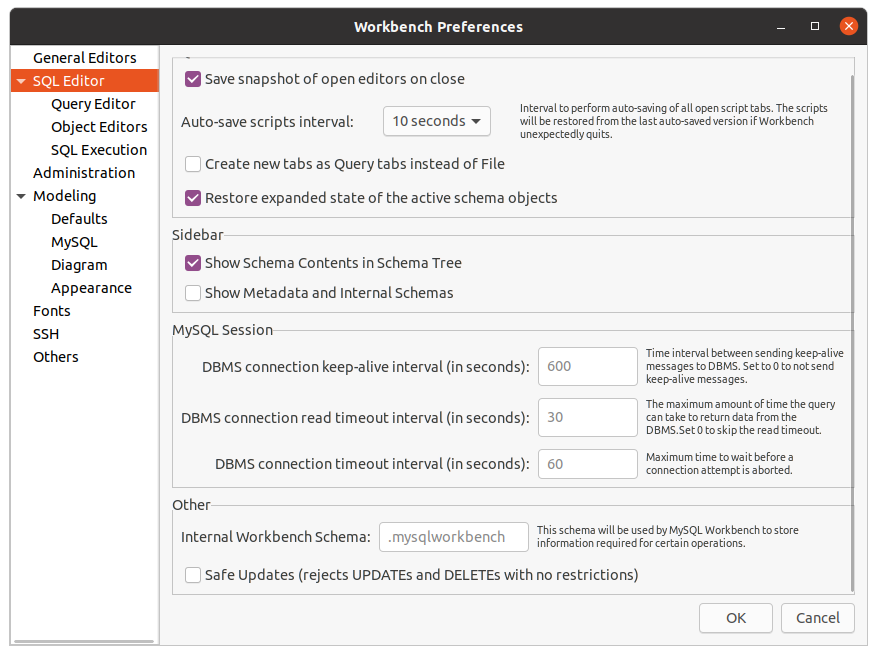Screen dimensions: 877x655
Task: Click the 'Internal Workbench Schema:' label
Action: tap(276, 537)
